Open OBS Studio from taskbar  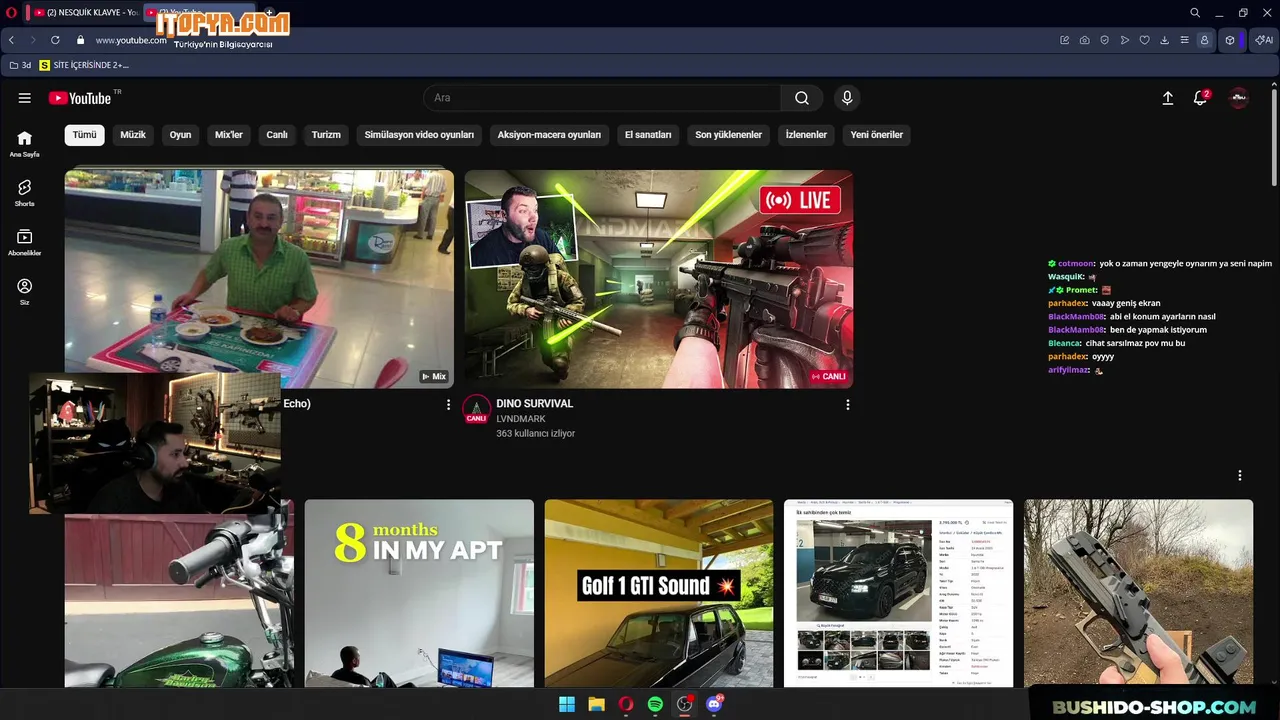[684, 704]
